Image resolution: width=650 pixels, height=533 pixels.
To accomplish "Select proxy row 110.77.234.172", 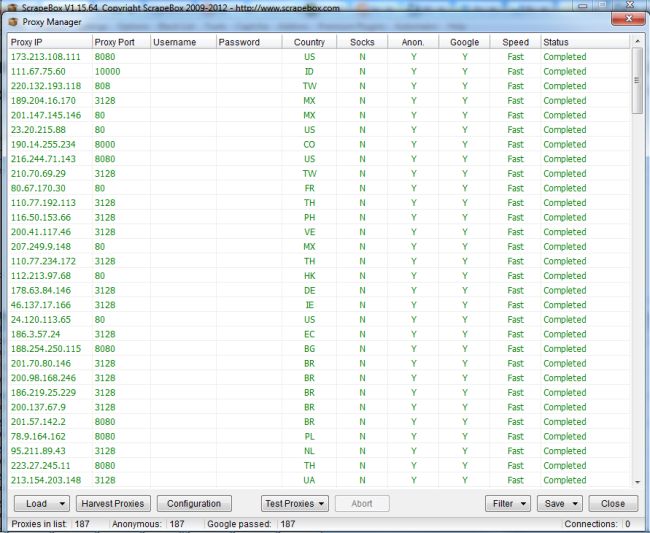I will [319, 261].
